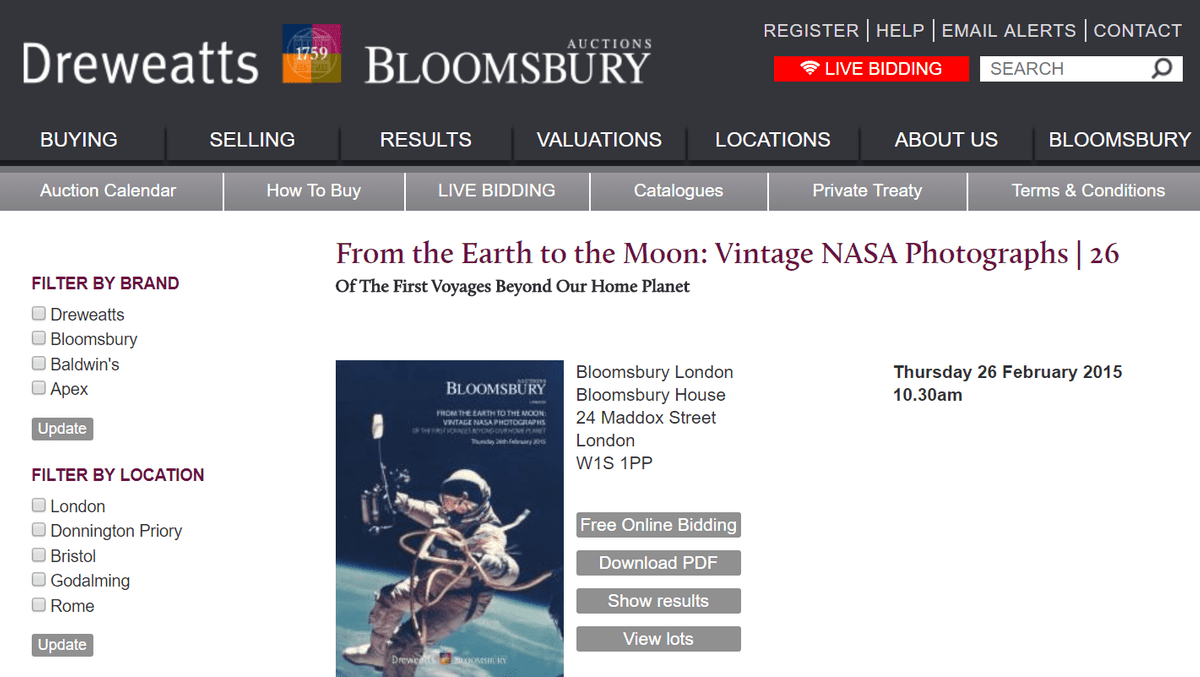
Task: Open the VALUATIONS menu
Action: [599, 140]
